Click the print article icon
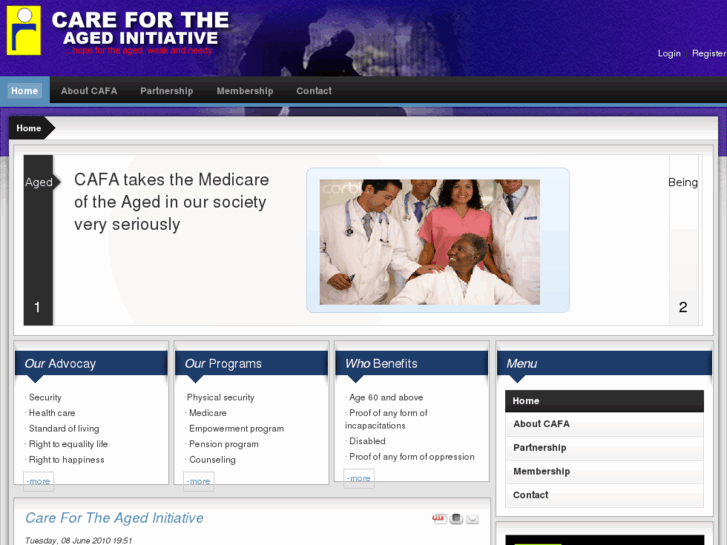Viewport: 727px width, 545px height. coord(456,519)
